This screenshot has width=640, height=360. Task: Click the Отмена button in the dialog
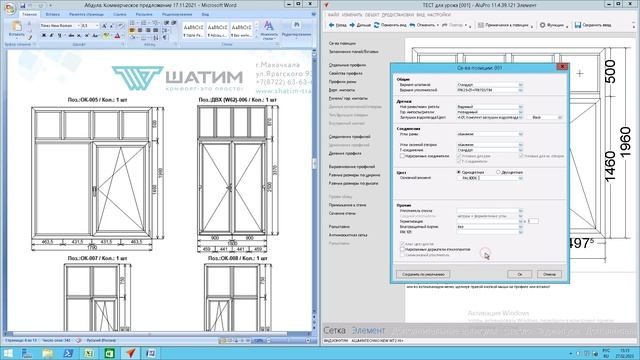point(549,274)
